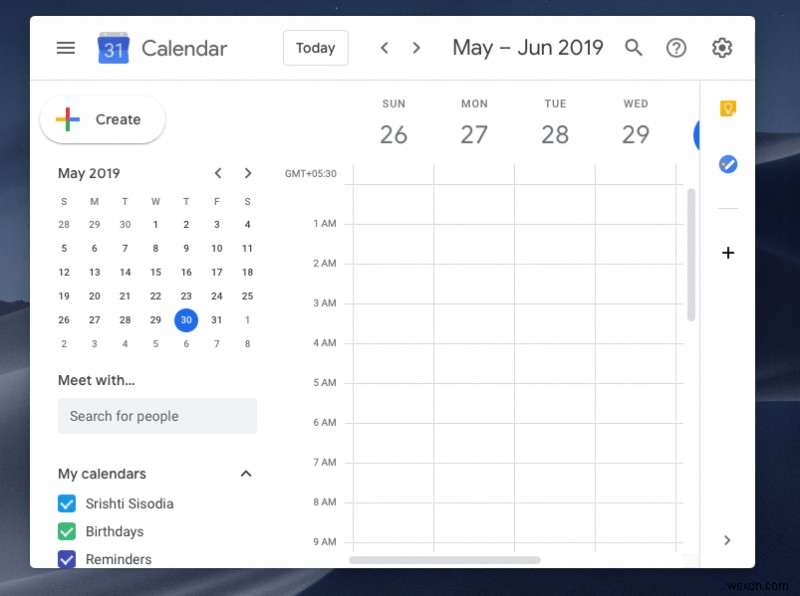Click the Google Calendar 31 logo

[x=113, y=48]
